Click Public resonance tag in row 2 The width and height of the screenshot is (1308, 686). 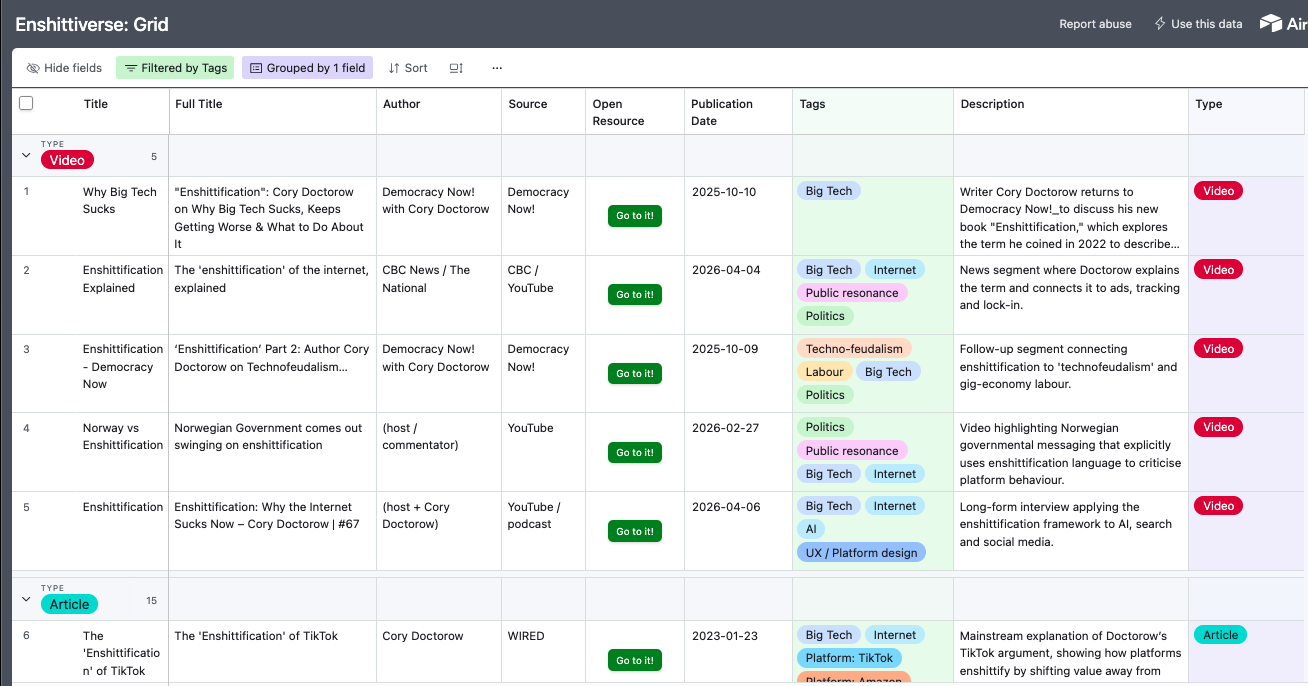coord(852,293)
